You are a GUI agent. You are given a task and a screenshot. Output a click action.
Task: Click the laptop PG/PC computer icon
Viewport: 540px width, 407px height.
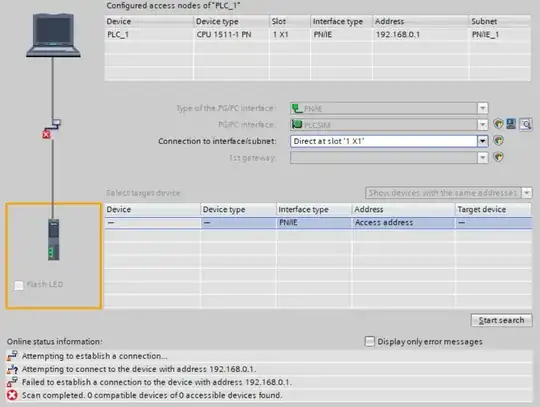53,35
